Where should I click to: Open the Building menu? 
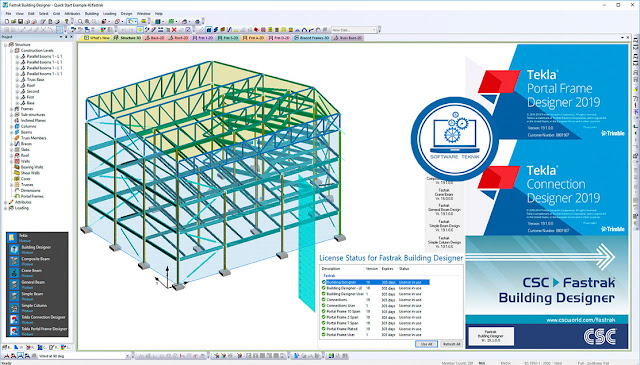click(x=92, y=13)
